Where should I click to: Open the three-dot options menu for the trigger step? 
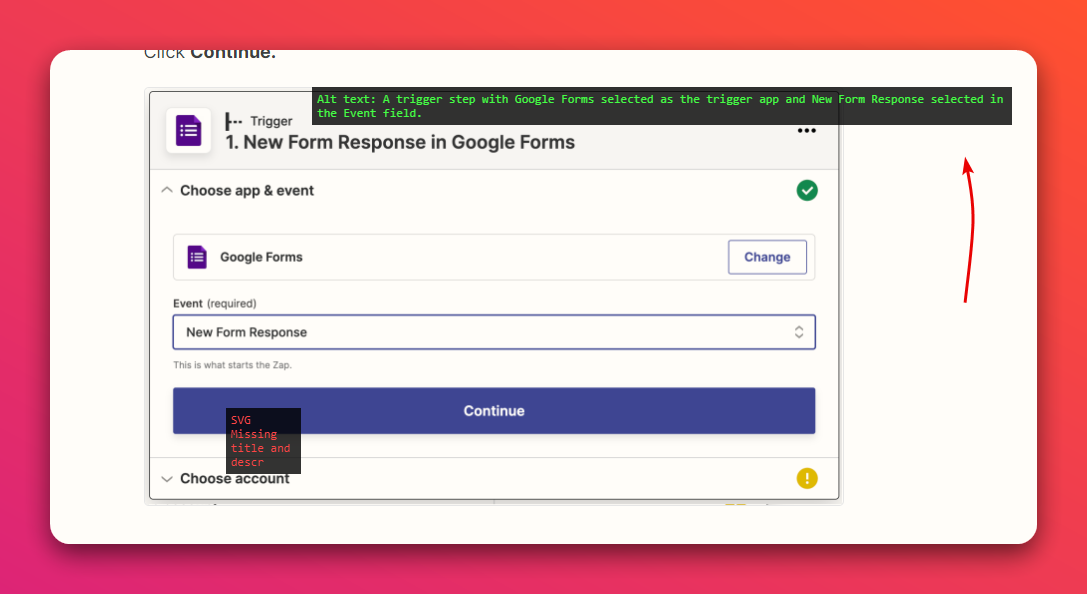point(807,130)
